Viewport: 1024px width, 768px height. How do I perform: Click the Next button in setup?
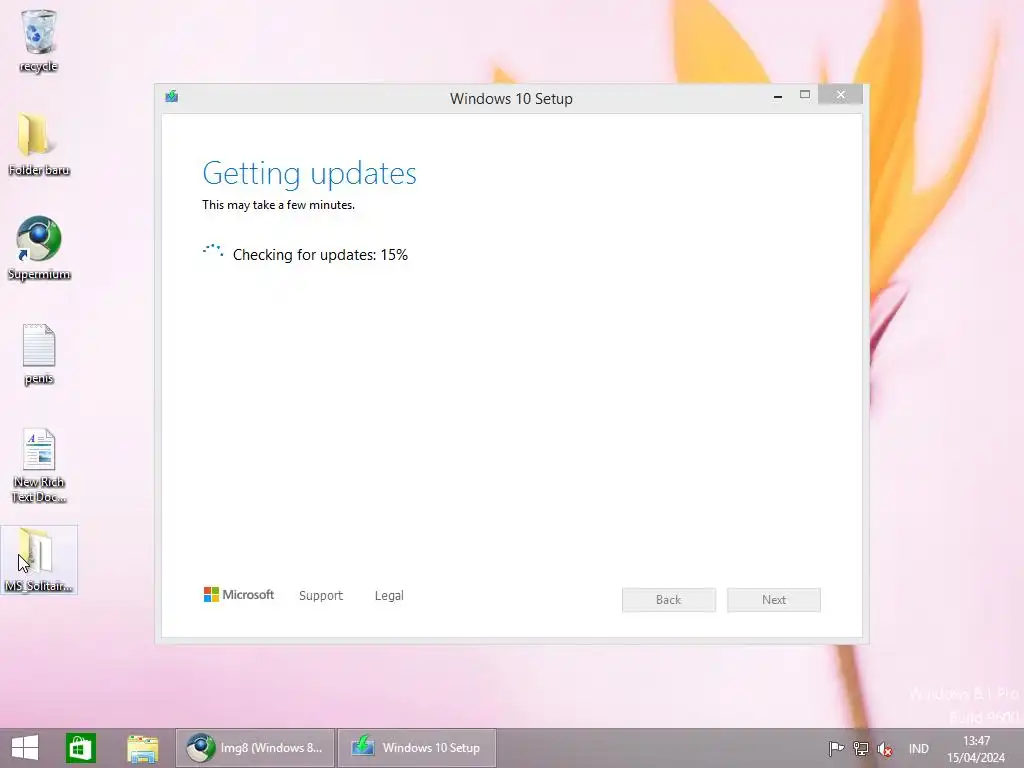[774, 600]
